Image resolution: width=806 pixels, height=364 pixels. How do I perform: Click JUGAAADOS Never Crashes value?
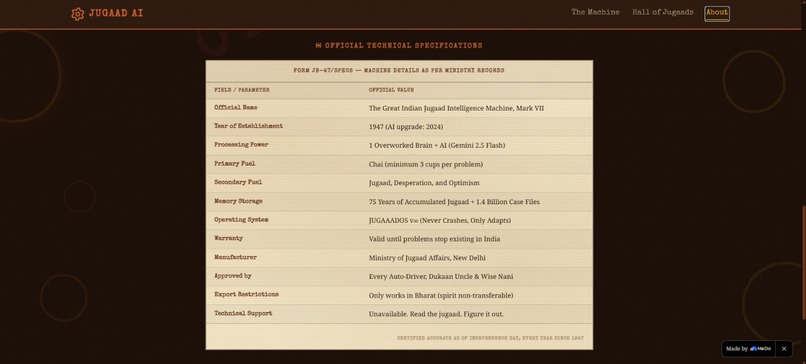pyautogui.click(x=439, y=221)
